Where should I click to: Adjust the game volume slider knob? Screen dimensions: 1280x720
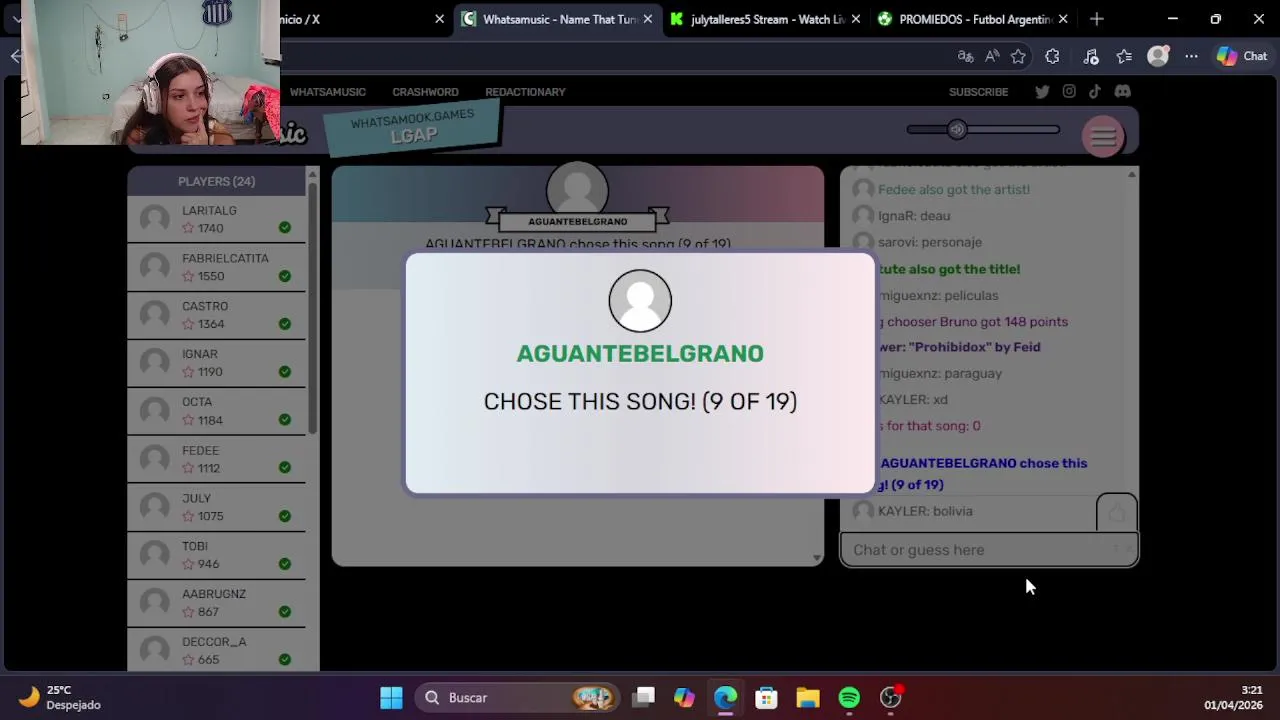(957, 129)
